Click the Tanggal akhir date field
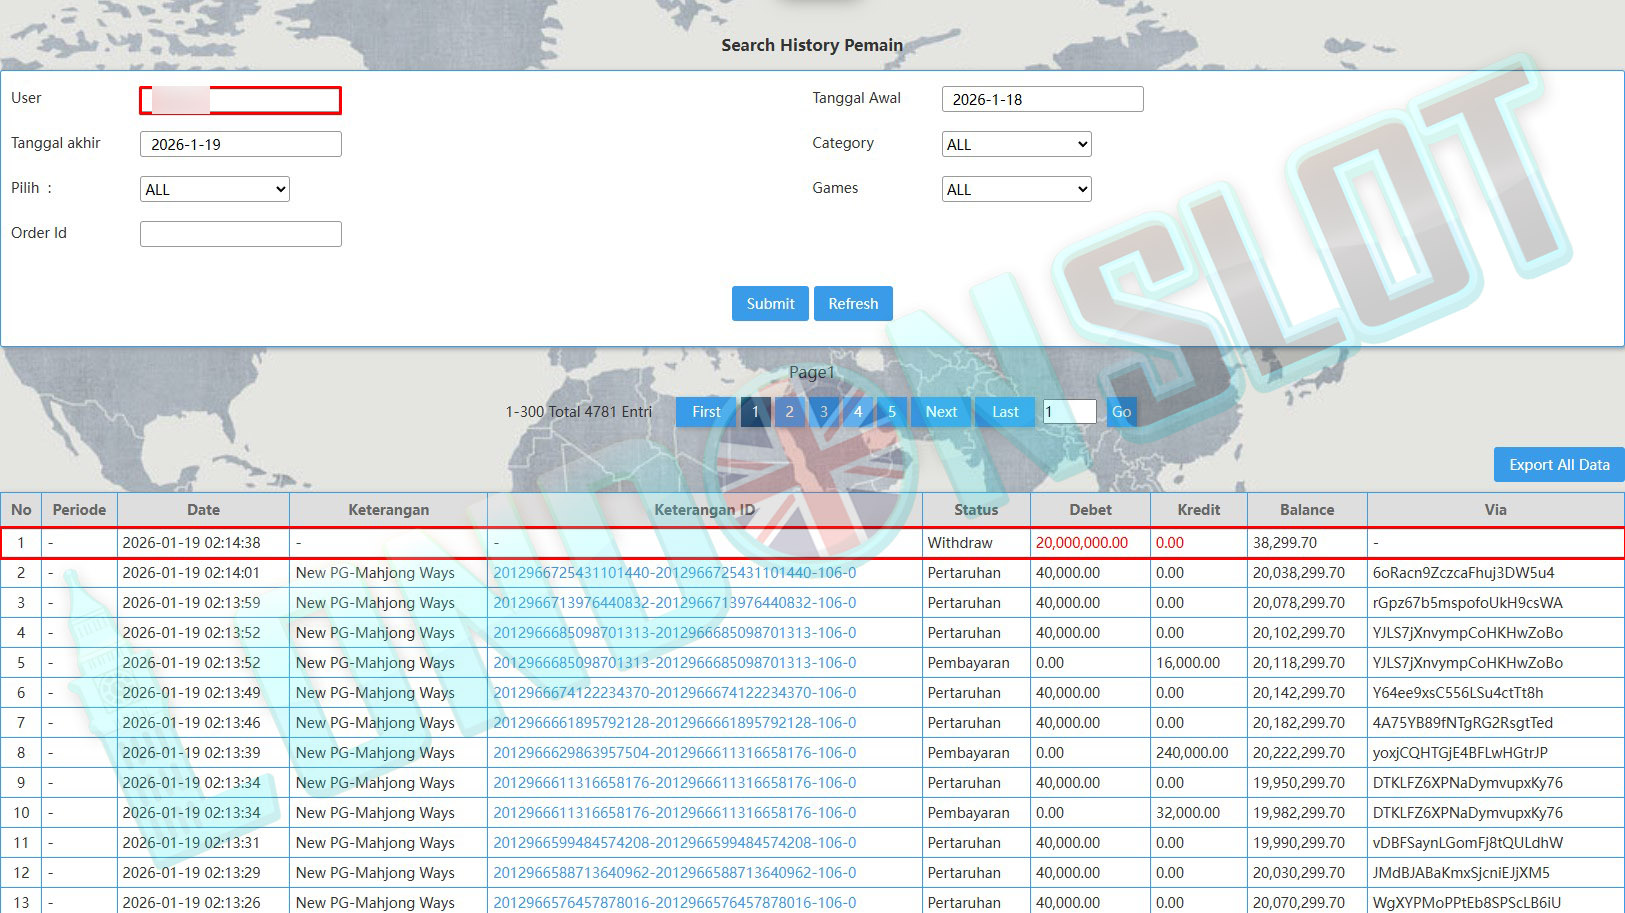The width and height of the screenshot is (1625, 913). click(240, 145)
